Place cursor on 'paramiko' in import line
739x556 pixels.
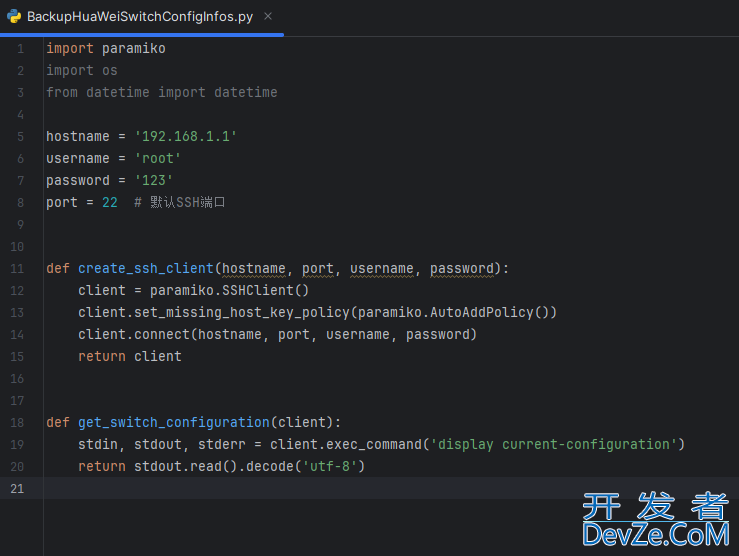pyautogui.click(x=134, y=49)
